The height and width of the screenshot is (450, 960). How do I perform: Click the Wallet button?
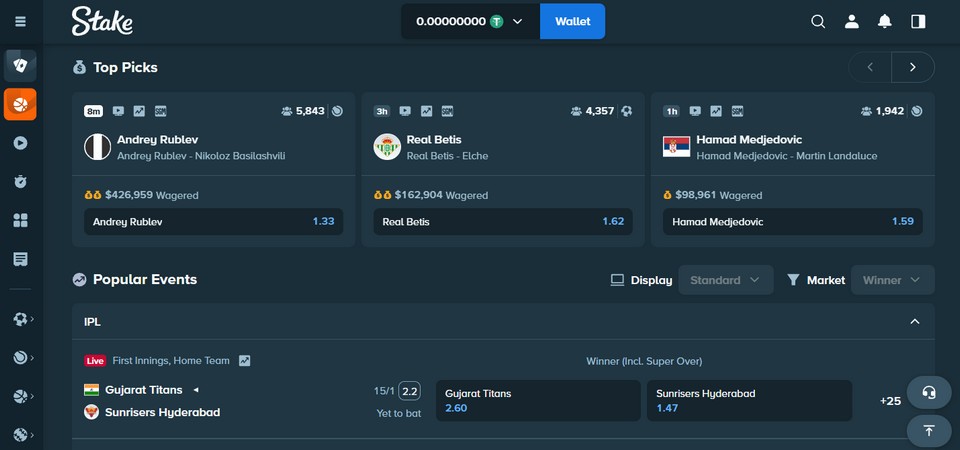[x=572, y=21]
